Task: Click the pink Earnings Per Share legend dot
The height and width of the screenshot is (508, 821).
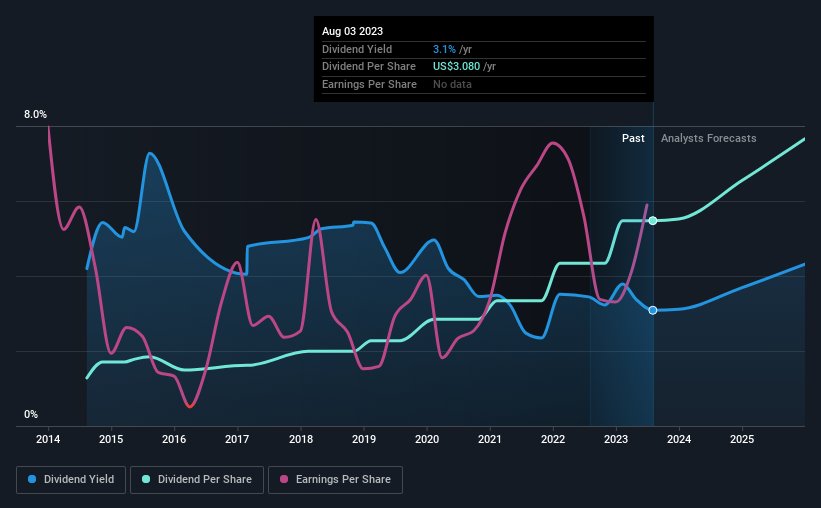Action: pos(284,479)
